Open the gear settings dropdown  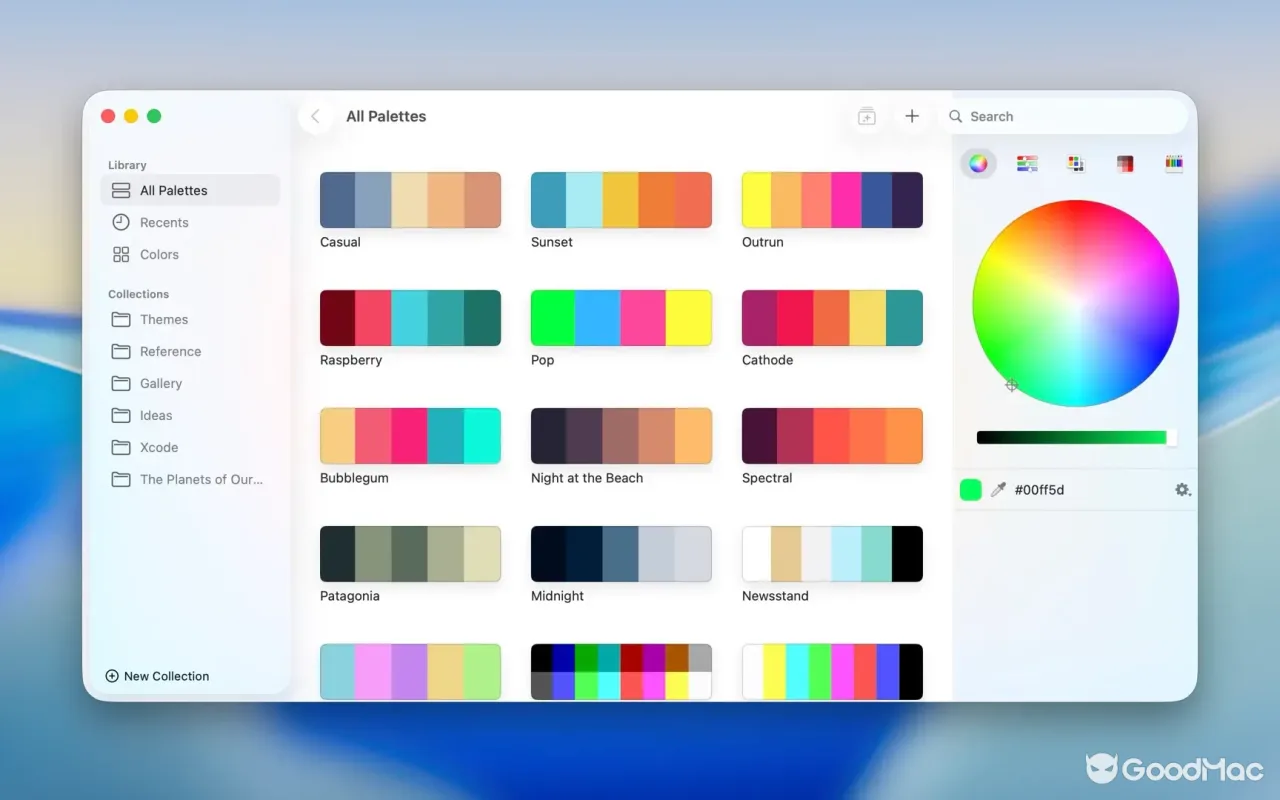1183,490
